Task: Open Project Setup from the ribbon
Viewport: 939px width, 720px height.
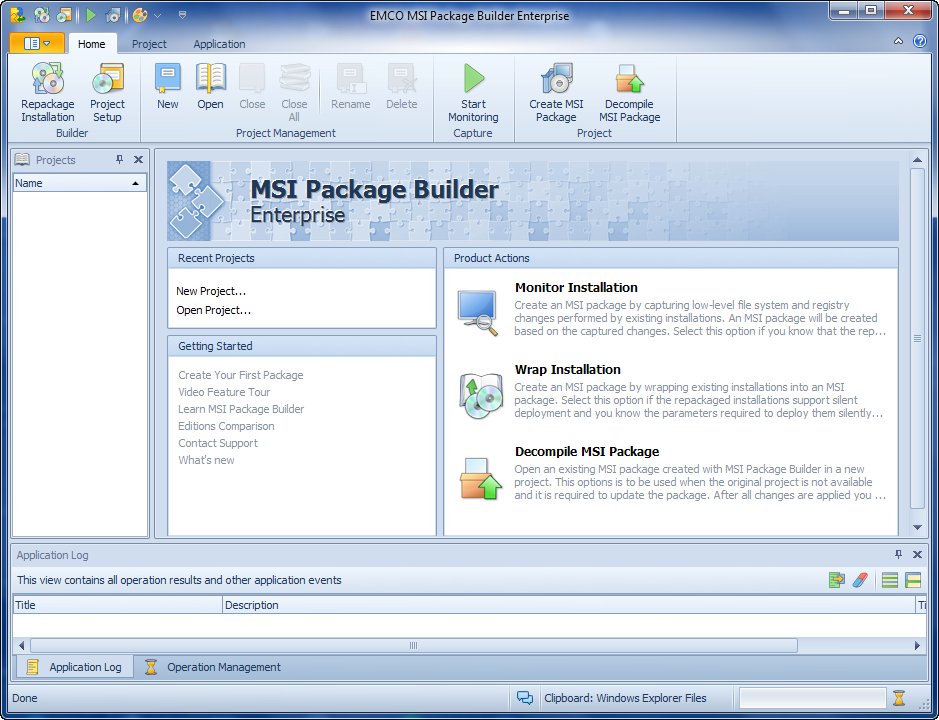Action: [108, 93]
